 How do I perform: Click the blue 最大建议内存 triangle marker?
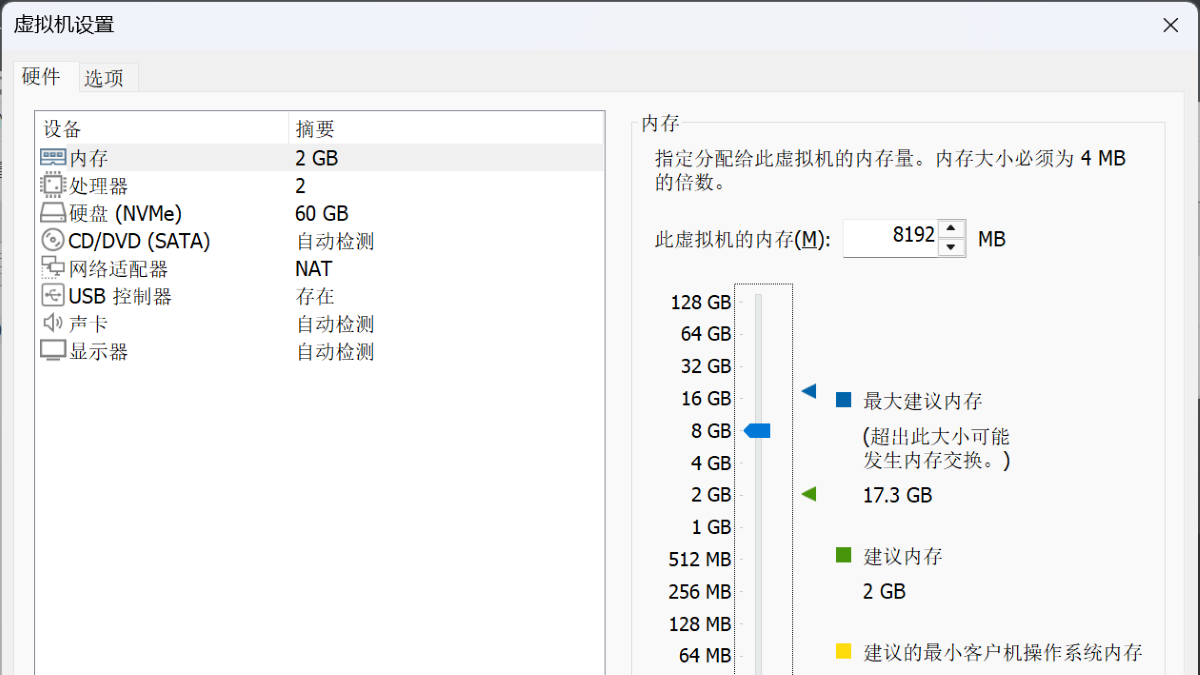click(809, 391)
